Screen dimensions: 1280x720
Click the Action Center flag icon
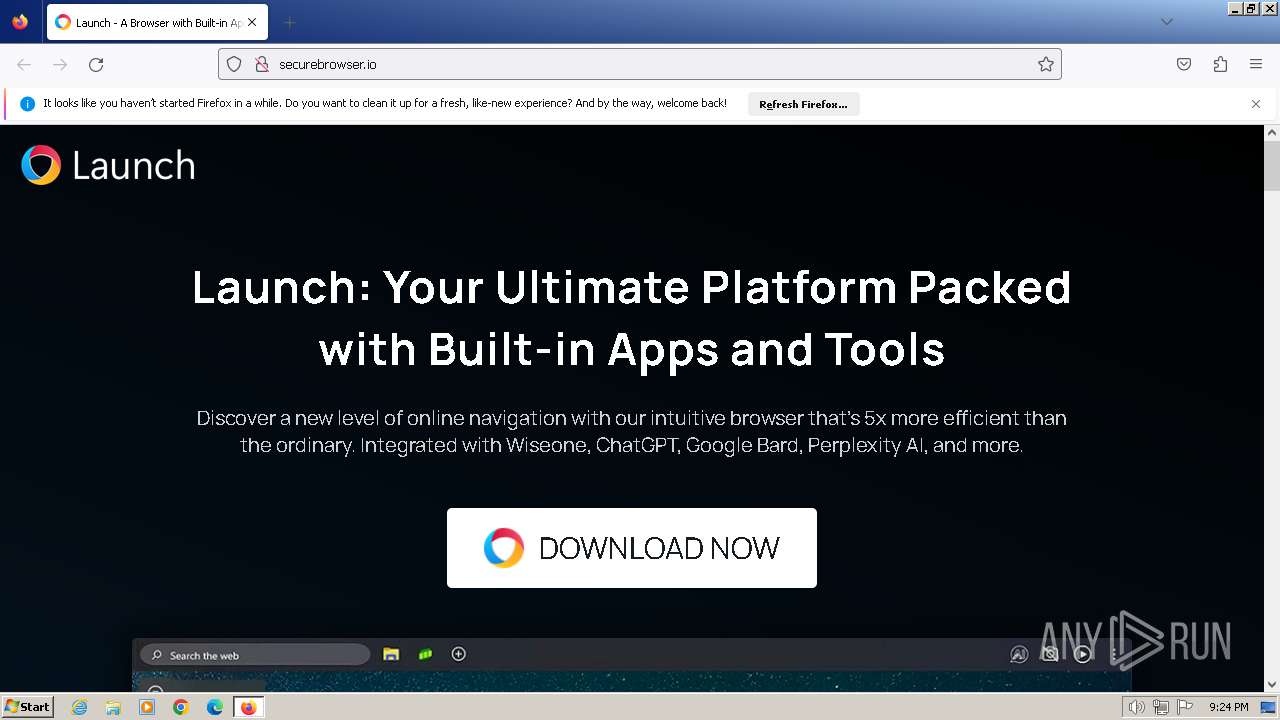click(1184, 707)
